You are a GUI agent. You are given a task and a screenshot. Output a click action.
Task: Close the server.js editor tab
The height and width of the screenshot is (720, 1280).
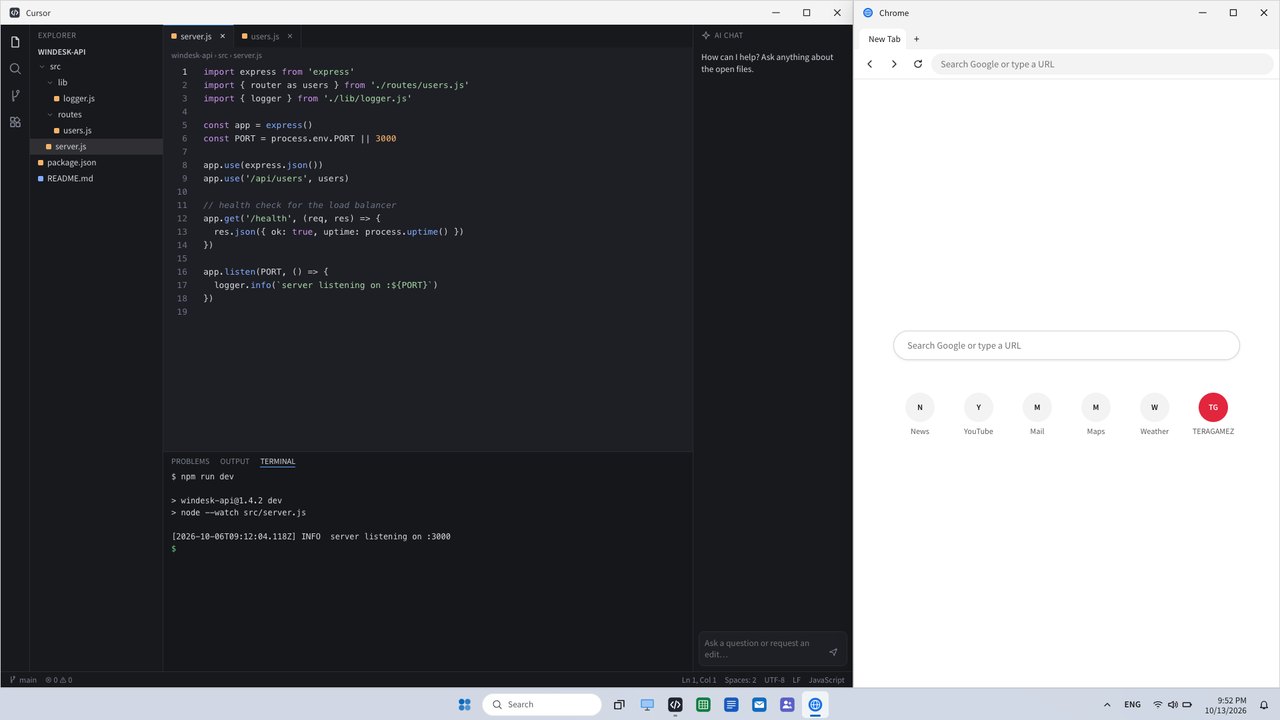point(221,36)
